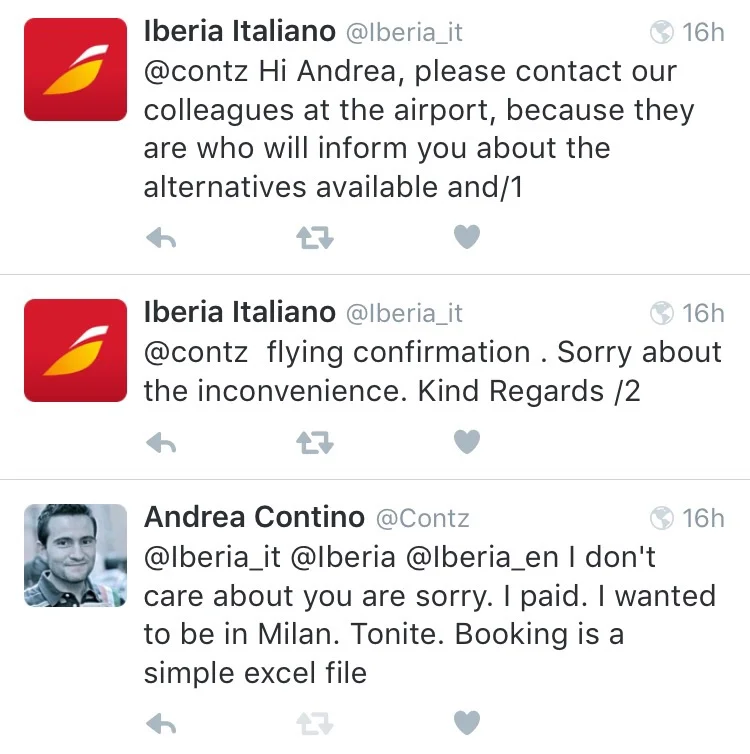Tap the @contz mention in second tweet

click(x=196, y=352)
